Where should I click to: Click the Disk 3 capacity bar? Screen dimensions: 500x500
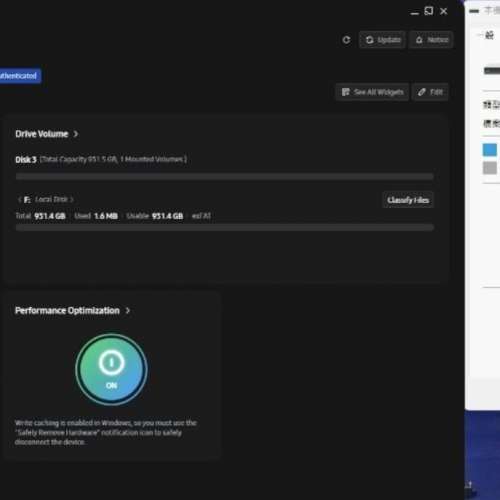225,176
